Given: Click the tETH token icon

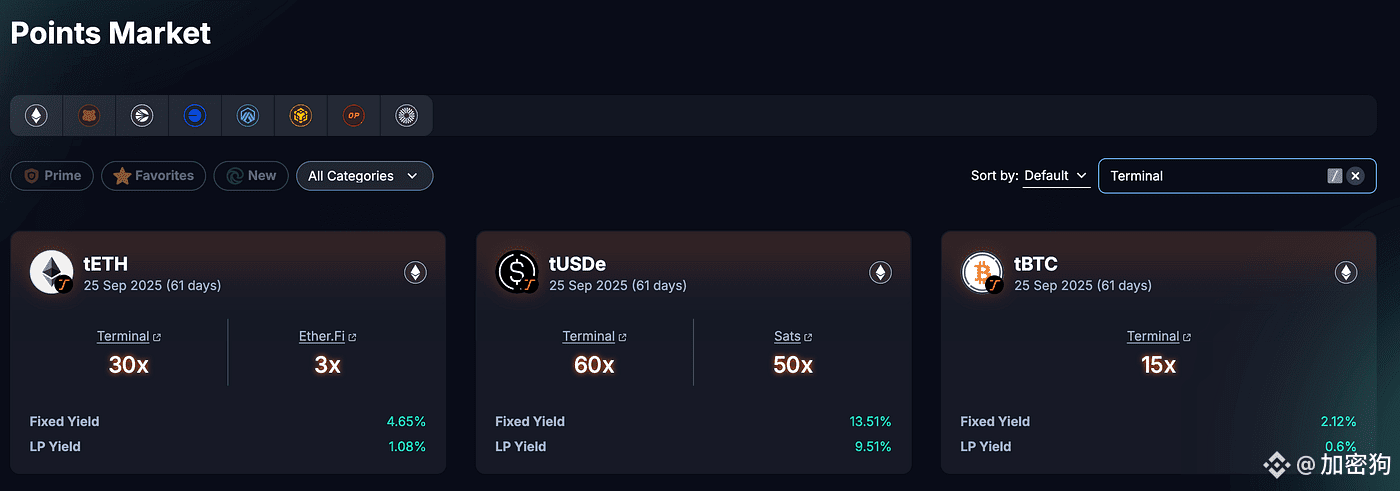Looking at the screenshot, I should [51, 272].
